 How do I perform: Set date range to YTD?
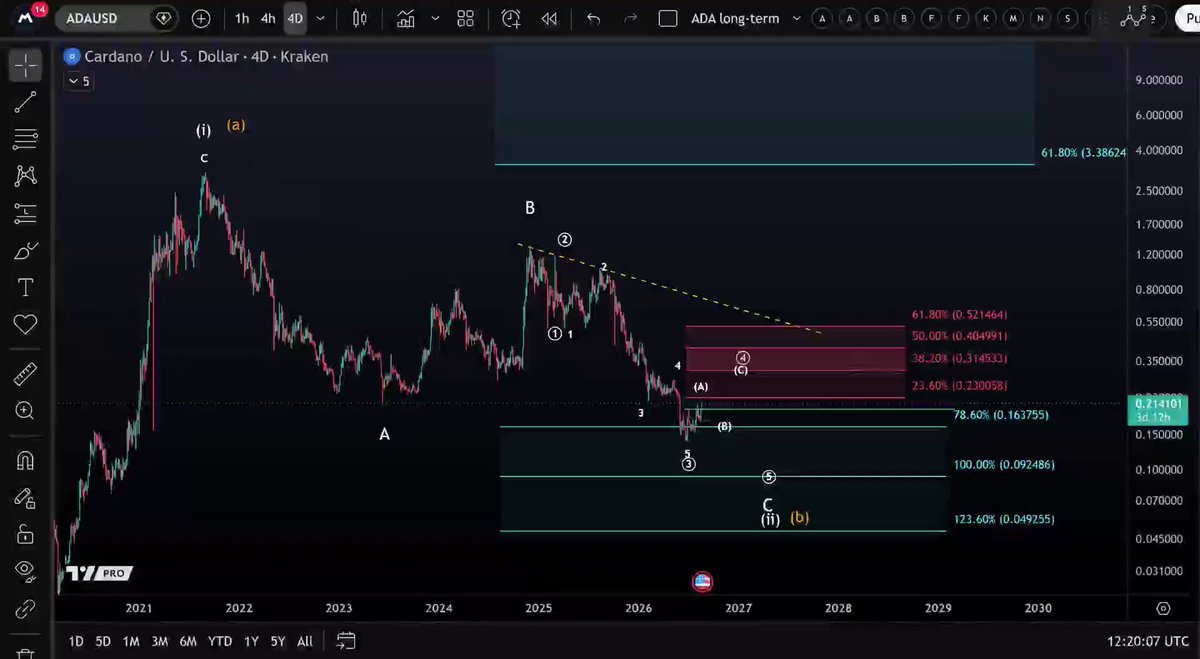coord(220,641)
